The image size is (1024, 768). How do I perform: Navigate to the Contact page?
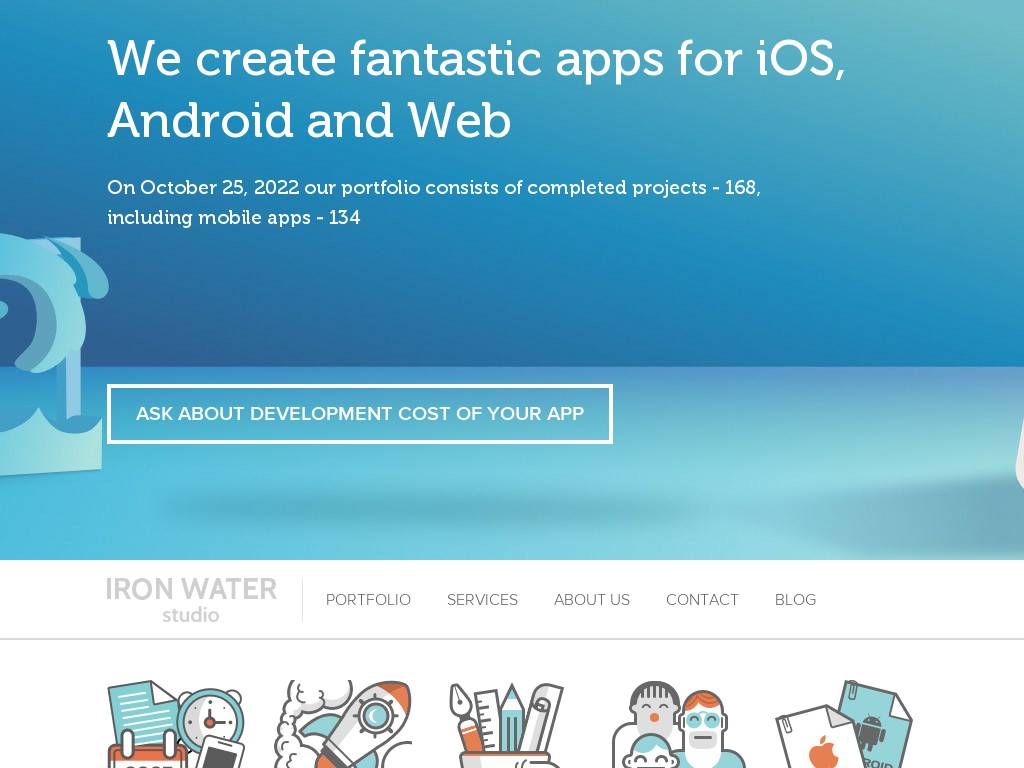(702, 600)
